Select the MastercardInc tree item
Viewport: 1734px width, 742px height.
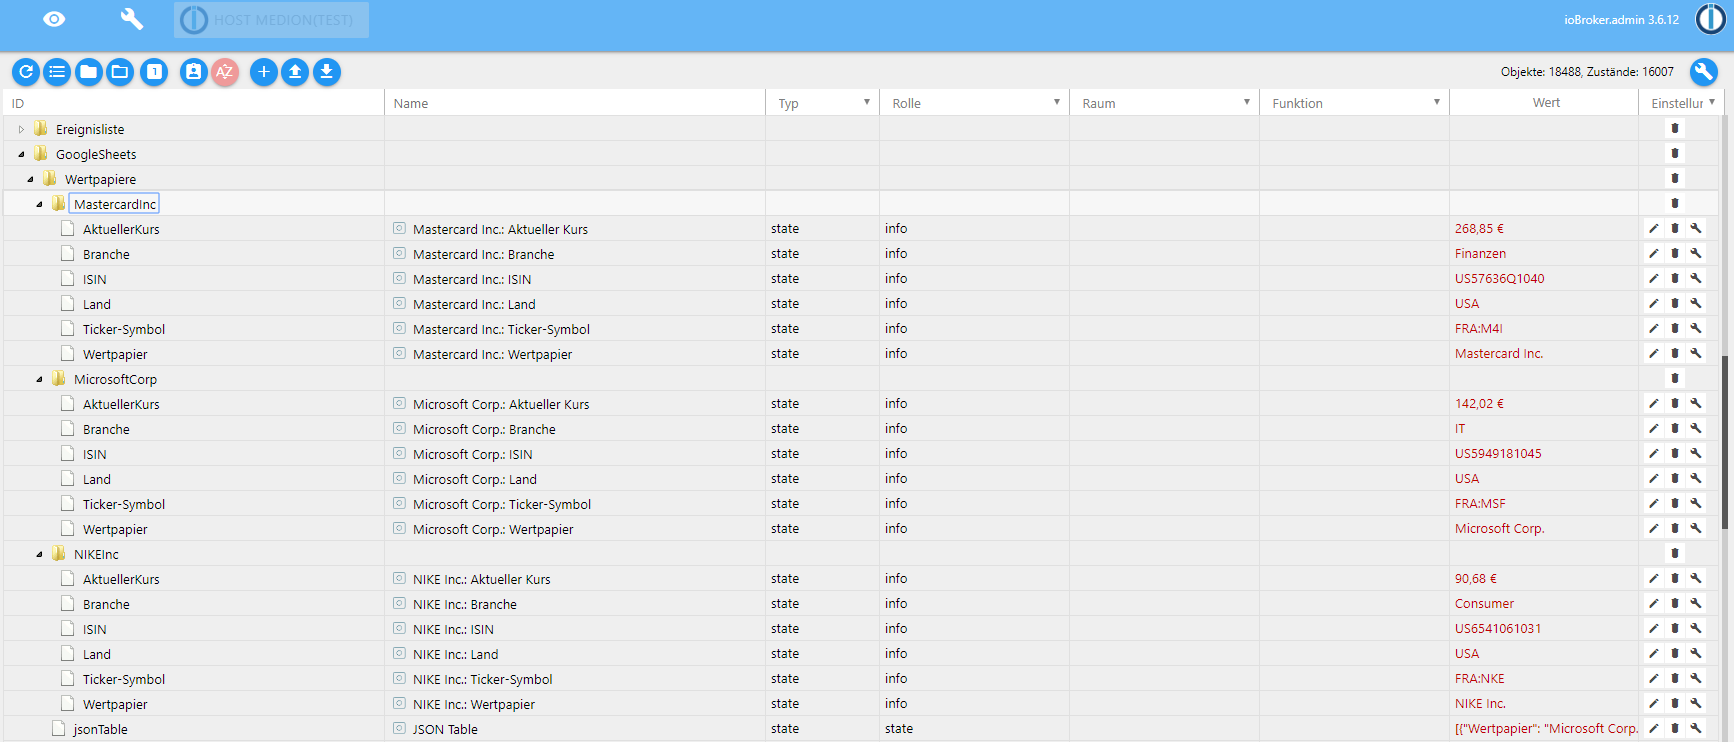pyautogui.click(x=115, y=204)
